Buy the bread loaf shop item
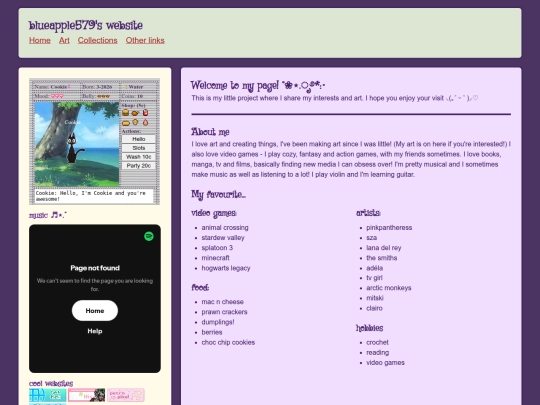The image size is (540, 405). (126, 123)
